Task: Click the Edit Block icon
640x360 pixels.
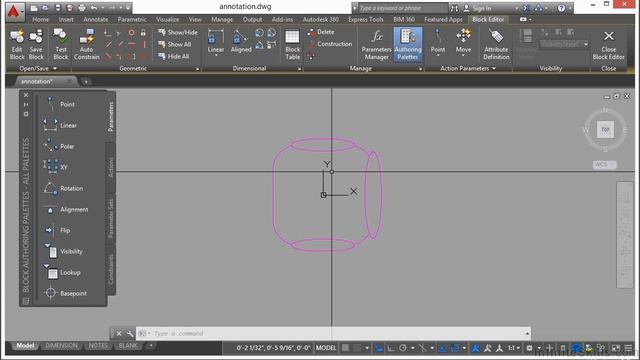Action: click(x=17, y=44)
